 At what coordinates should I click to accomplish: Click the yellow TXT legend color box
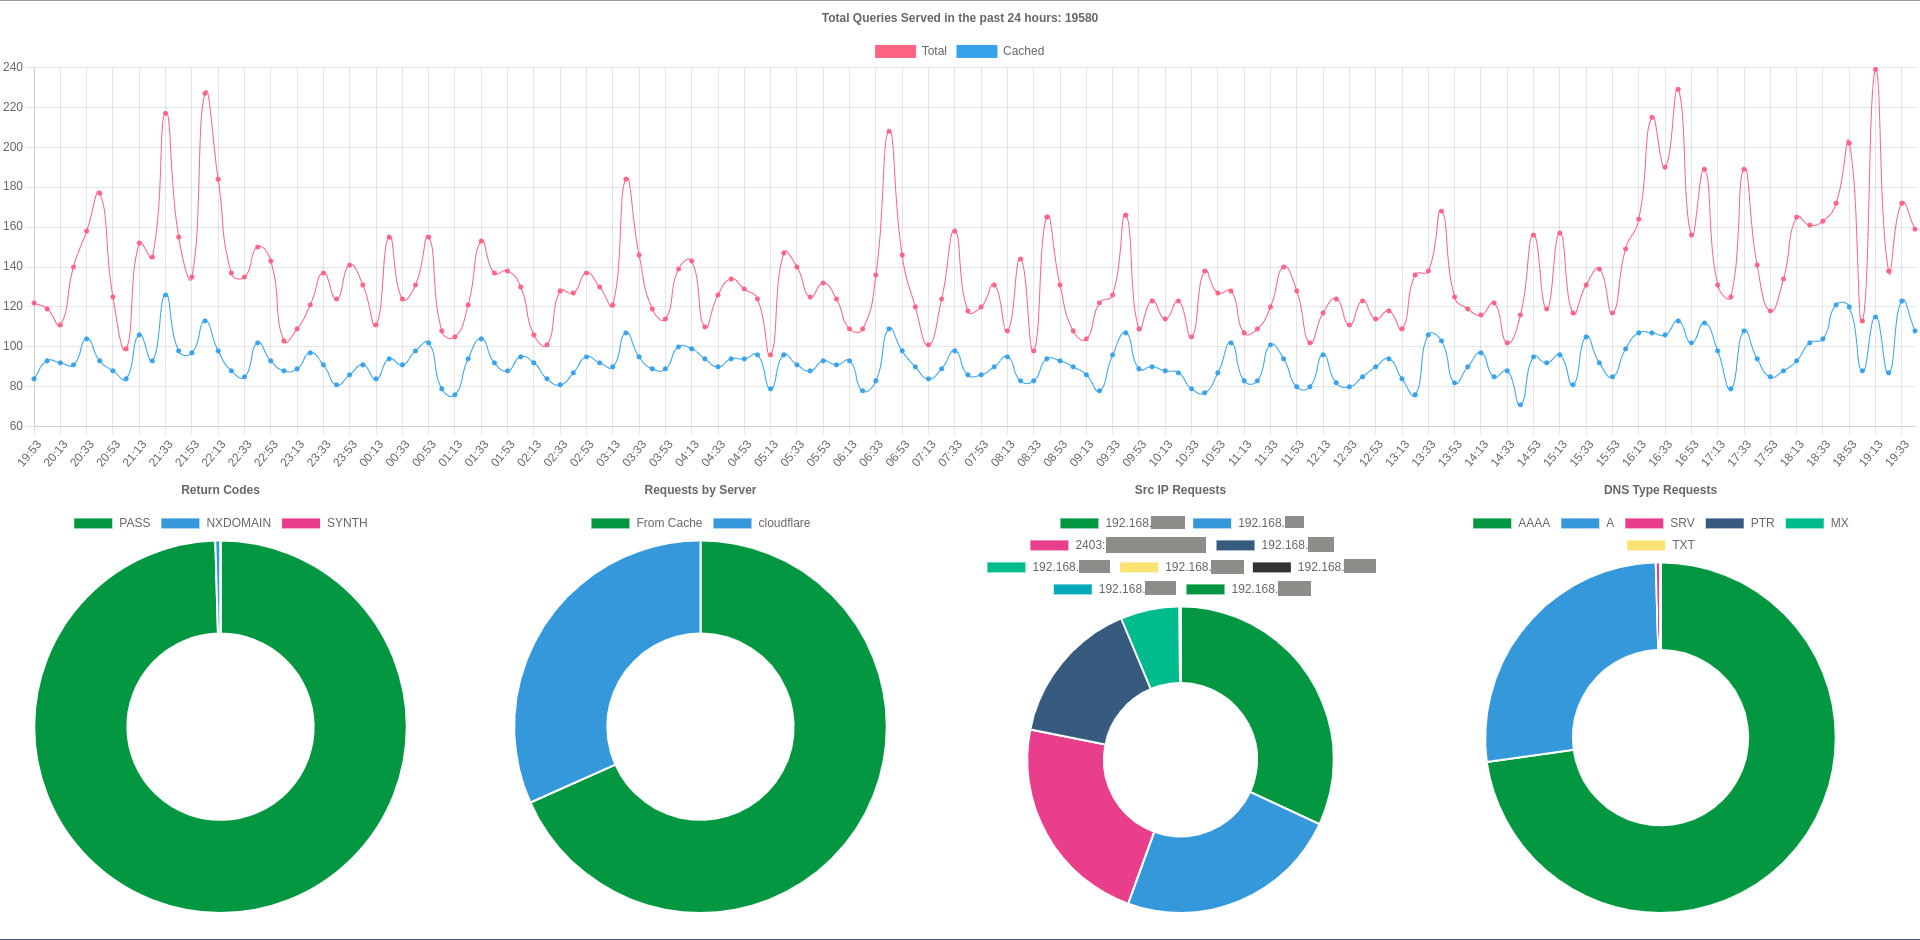pyautogui.click(x=1646, y=545)
